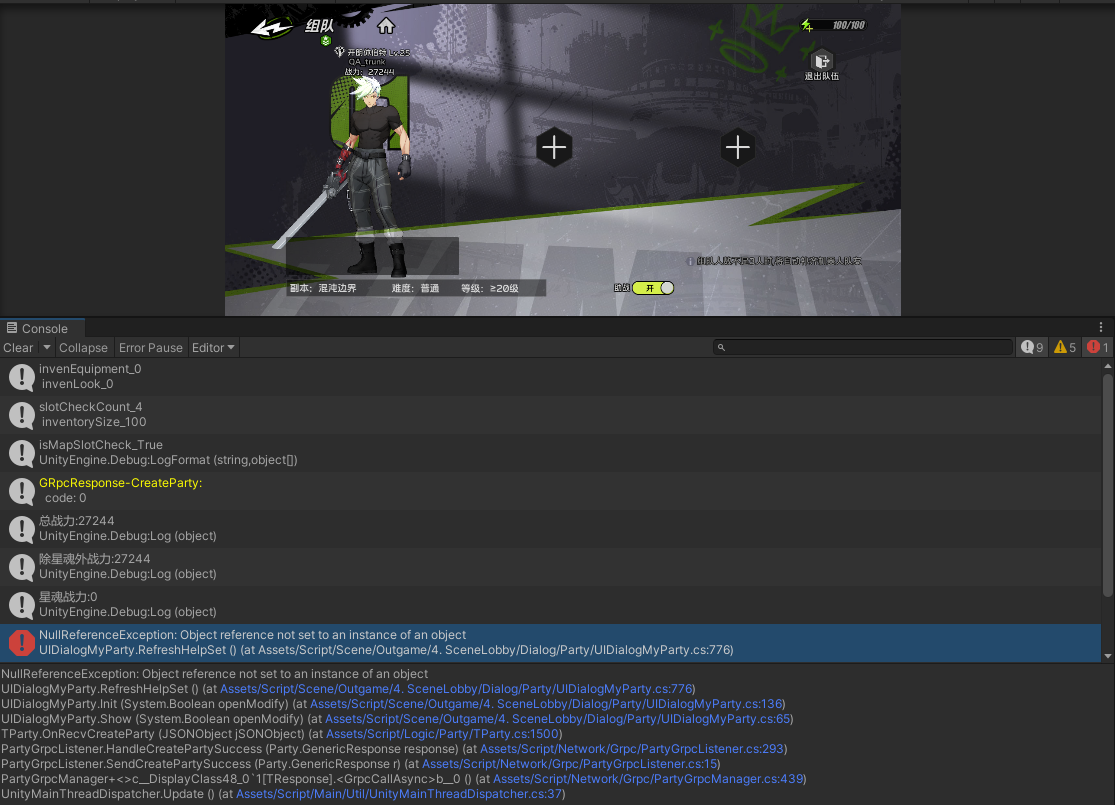Image resolution: width=1115 pixels, height=805 pixels.
Task: Add member via right plus hexagon slot
Action: 737,148
